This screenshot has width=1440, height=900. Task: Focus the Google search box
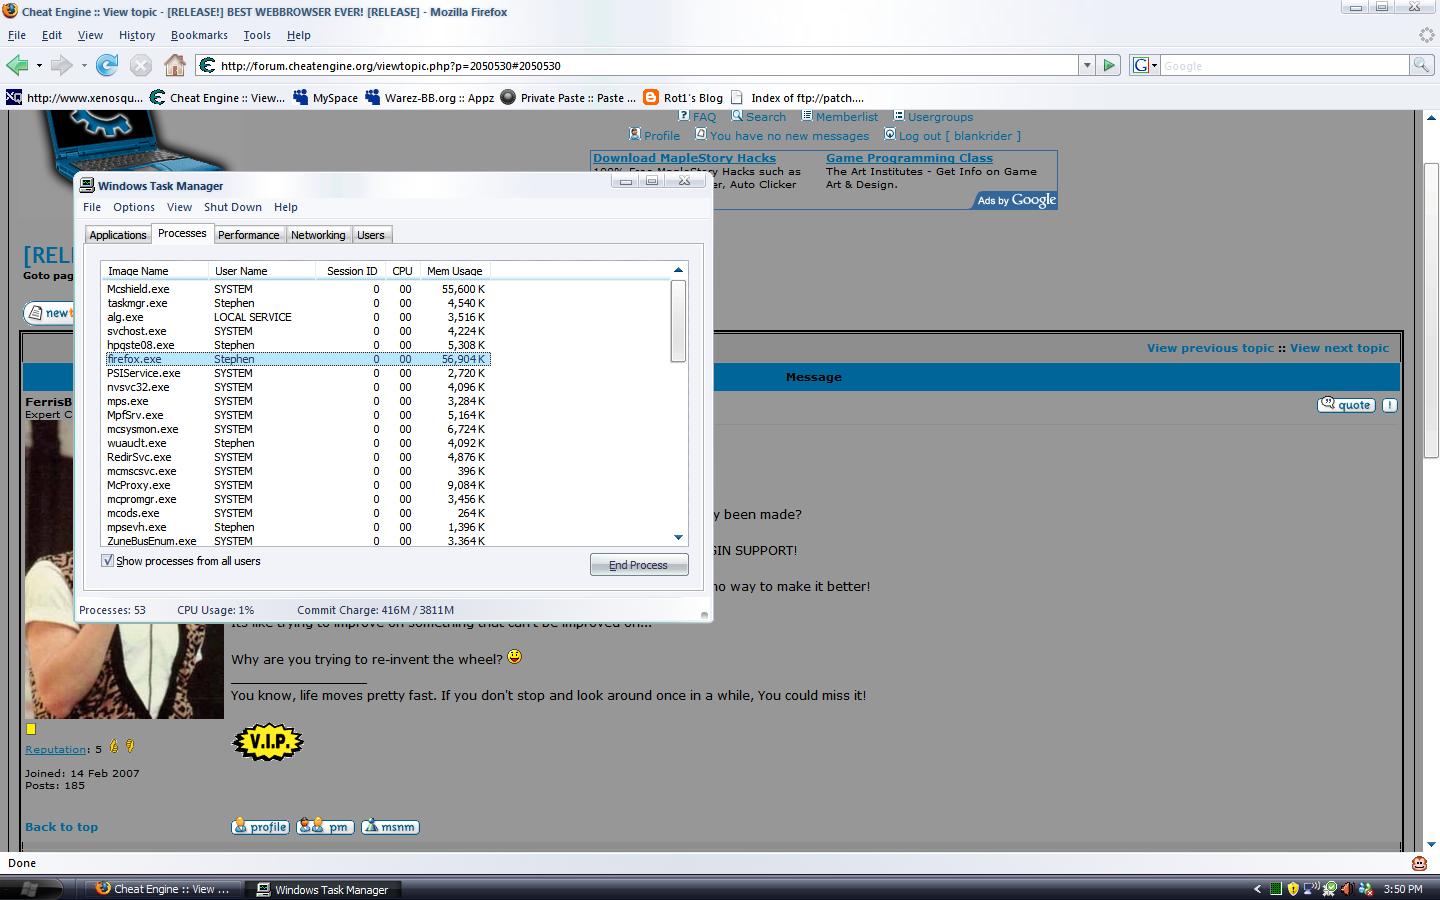[1284, 65]
